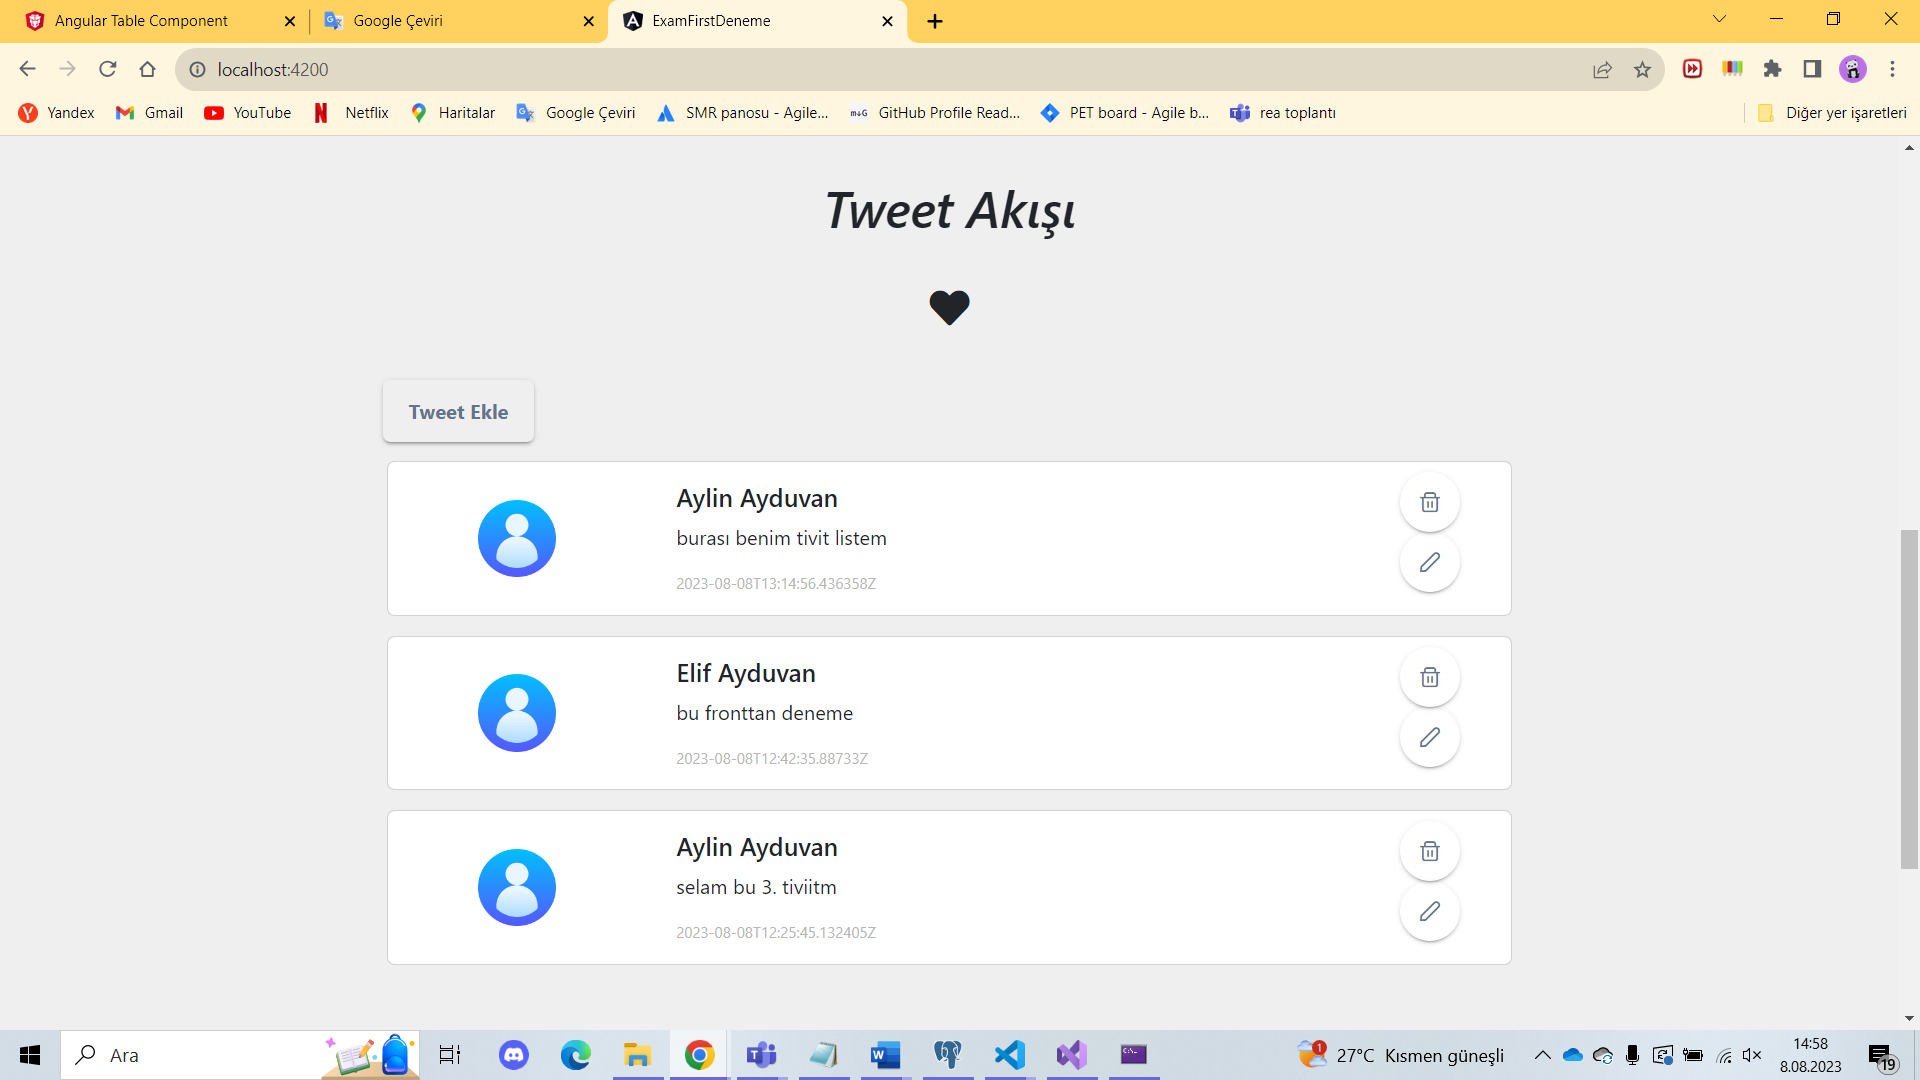Open the tab search chevron menu
This screenshot has width=1920, height=1080.
[1719, 18]
